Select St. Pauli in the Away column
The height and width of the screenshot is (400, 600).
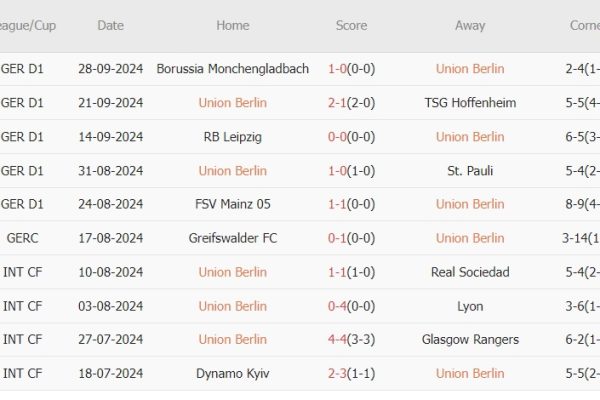click(x=470, y=171)
